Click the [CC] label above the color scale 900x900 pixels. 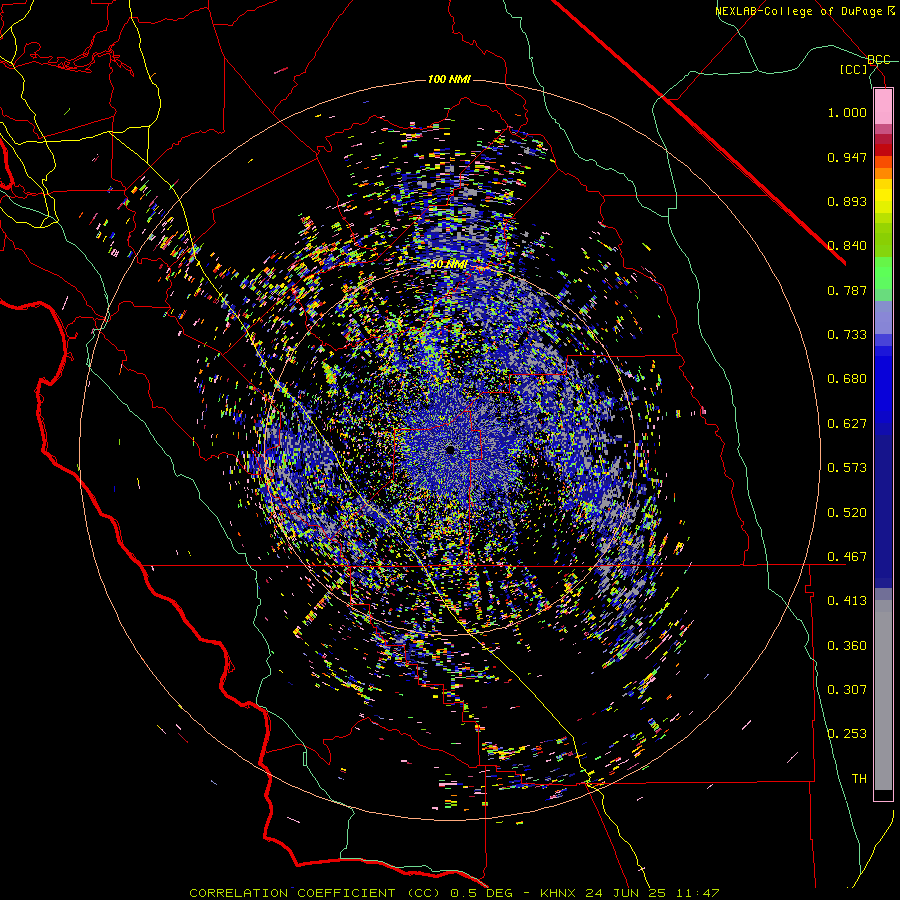click(854, 69)
